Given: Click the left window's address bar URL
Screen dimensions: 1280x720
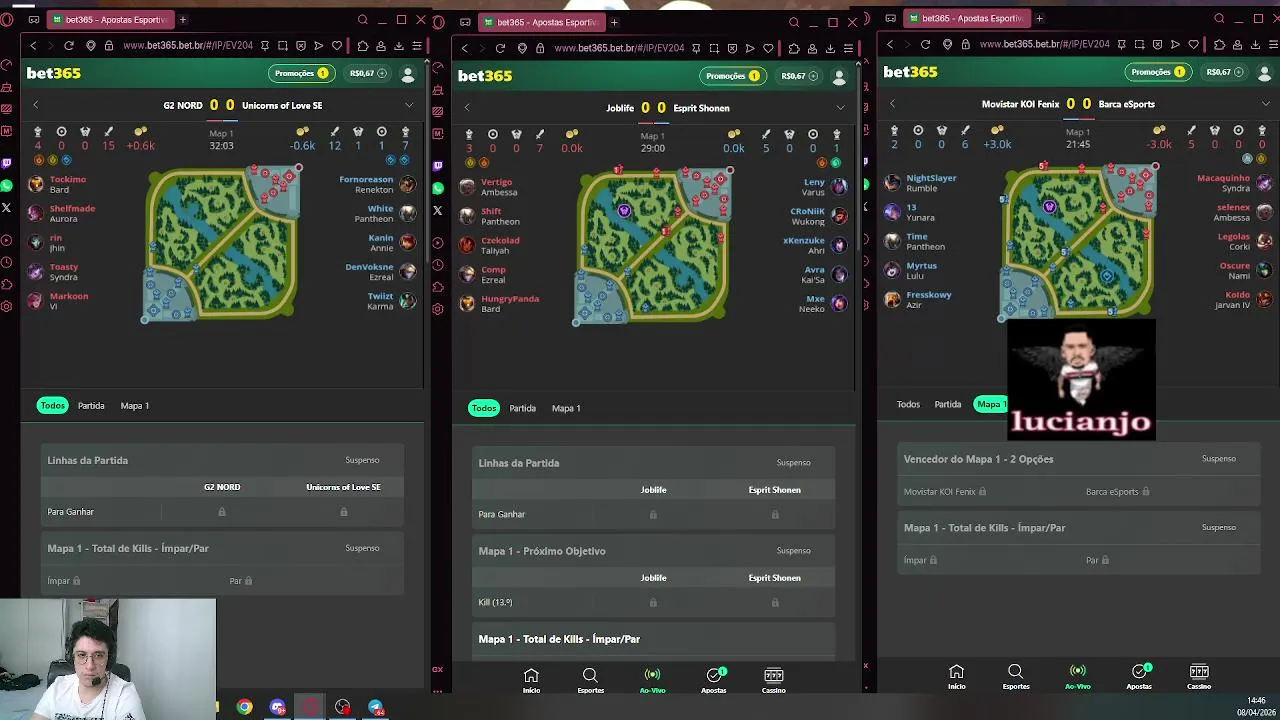Looking at the screenshot, I should [188, 45].
